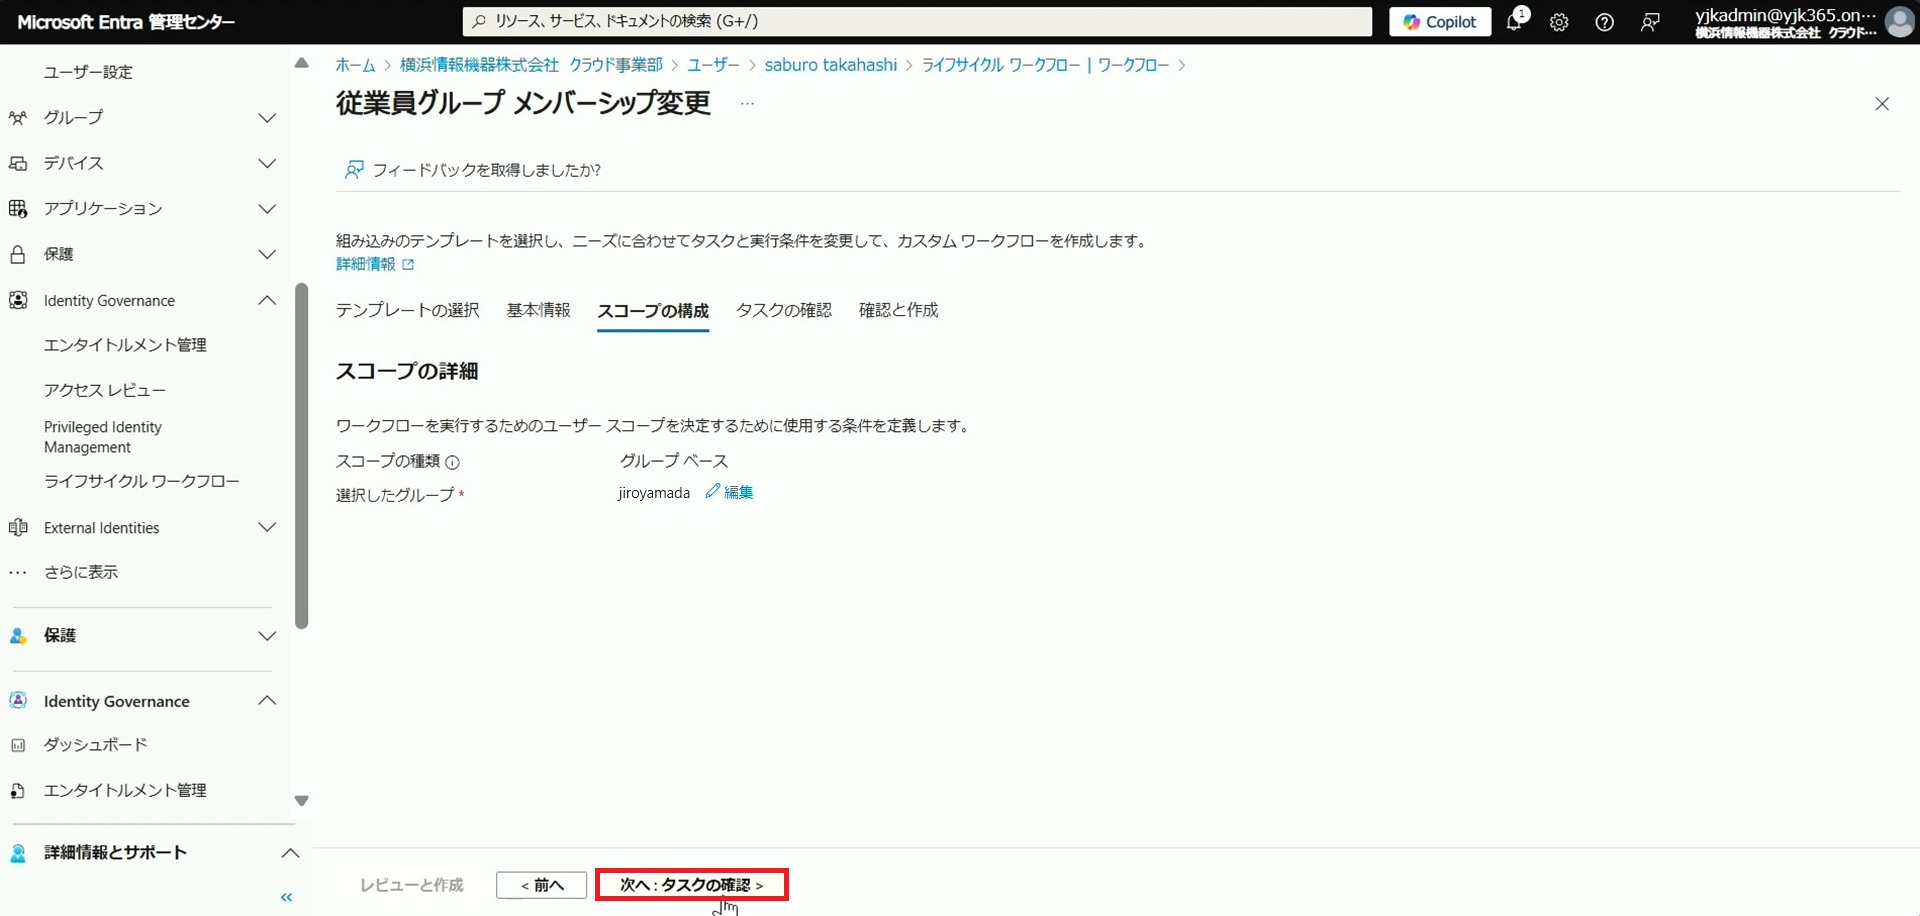Open the account avatar in top right

[1898, 22]
